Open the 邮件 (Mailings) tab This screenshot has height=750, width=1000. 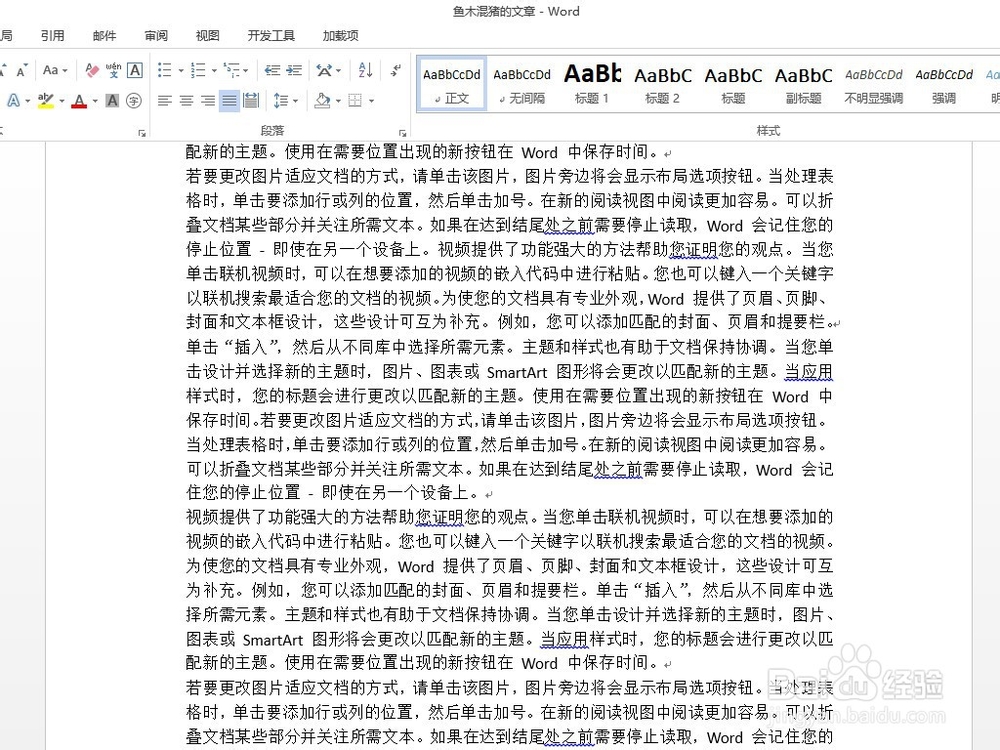pyautogui.click(x=105, y=36)
